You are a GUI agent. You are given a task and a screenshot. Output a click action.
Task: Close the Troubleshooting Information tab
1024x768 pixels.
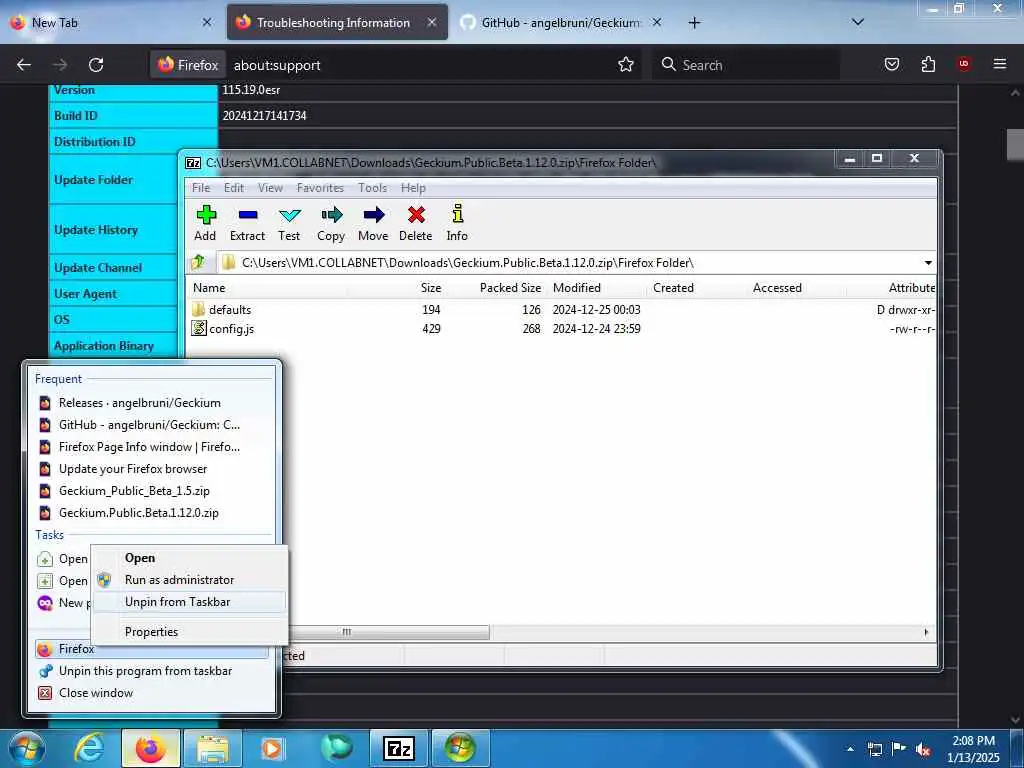(432, 22)
